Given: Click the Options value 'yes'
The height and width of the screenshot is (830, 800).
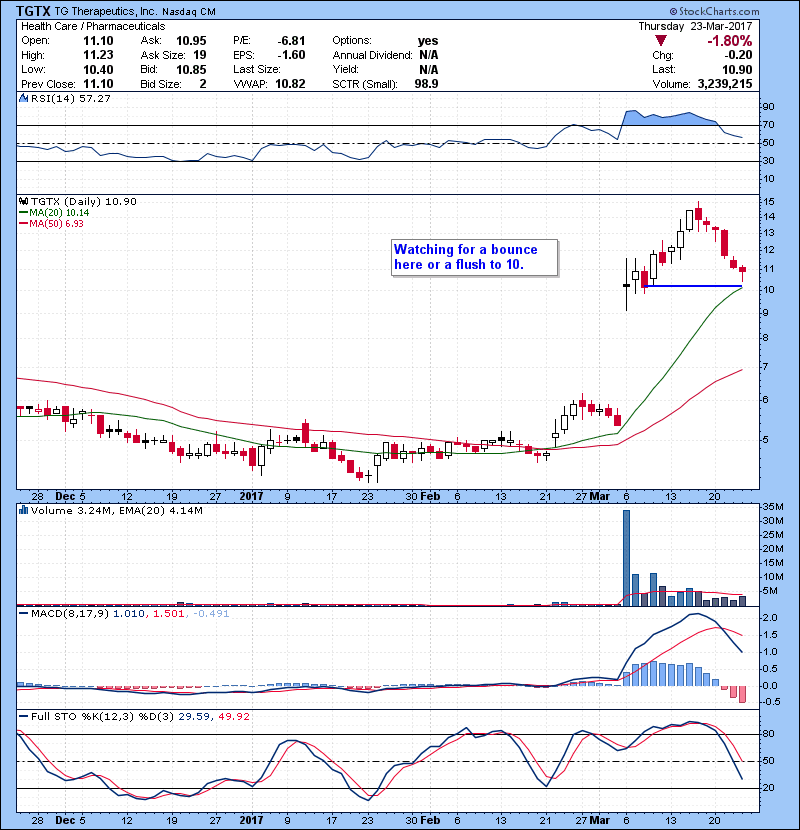Looking at the screenshot, I should (428, 41).
